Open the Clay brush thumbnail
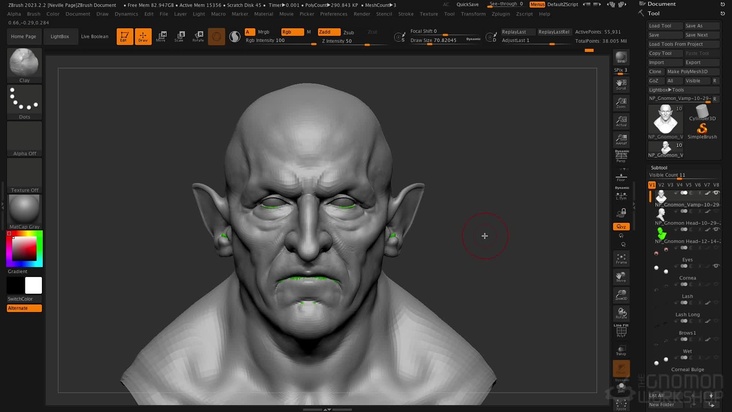732x412 pixels. (x=24, y=65)
